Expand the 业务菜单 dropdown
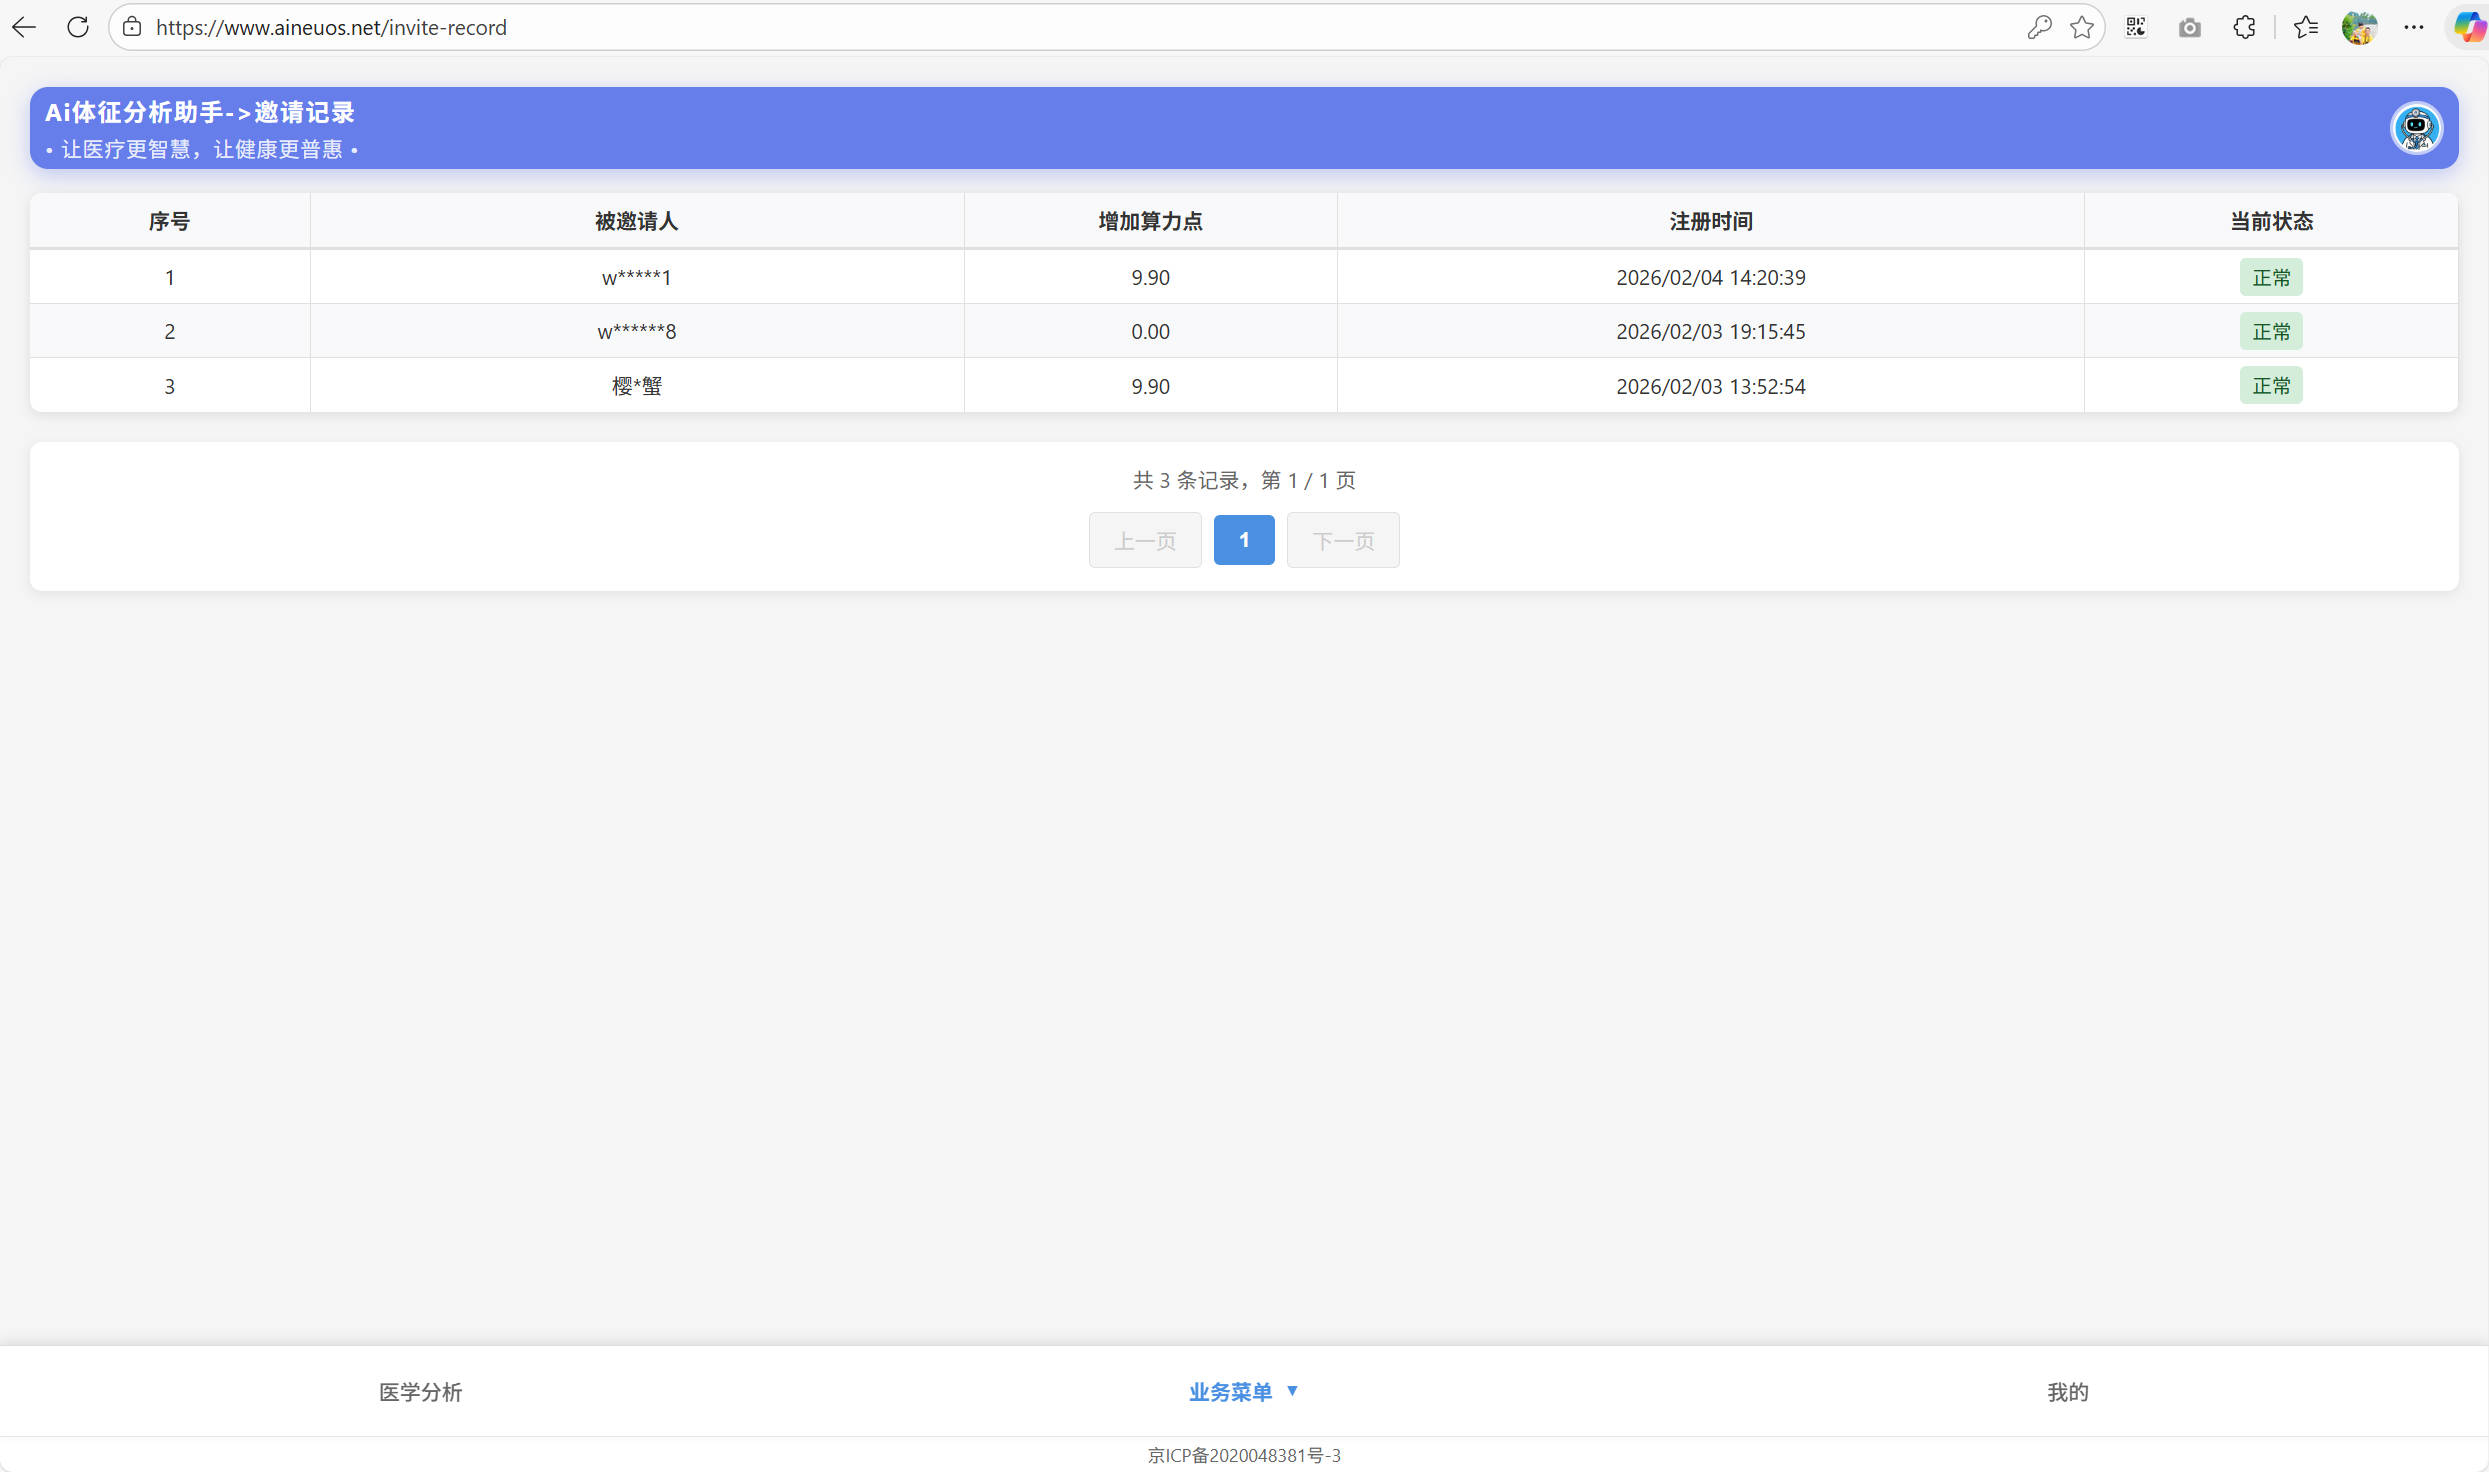The width and height of the screenshot is (2489, 1472). 1243,1391
